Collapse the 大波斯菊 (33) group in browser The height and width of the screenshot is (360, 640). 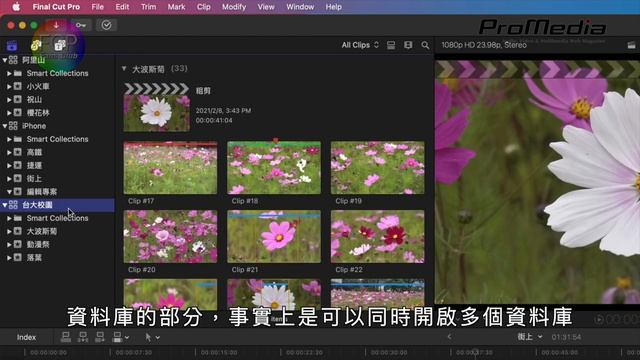point(124,69)
